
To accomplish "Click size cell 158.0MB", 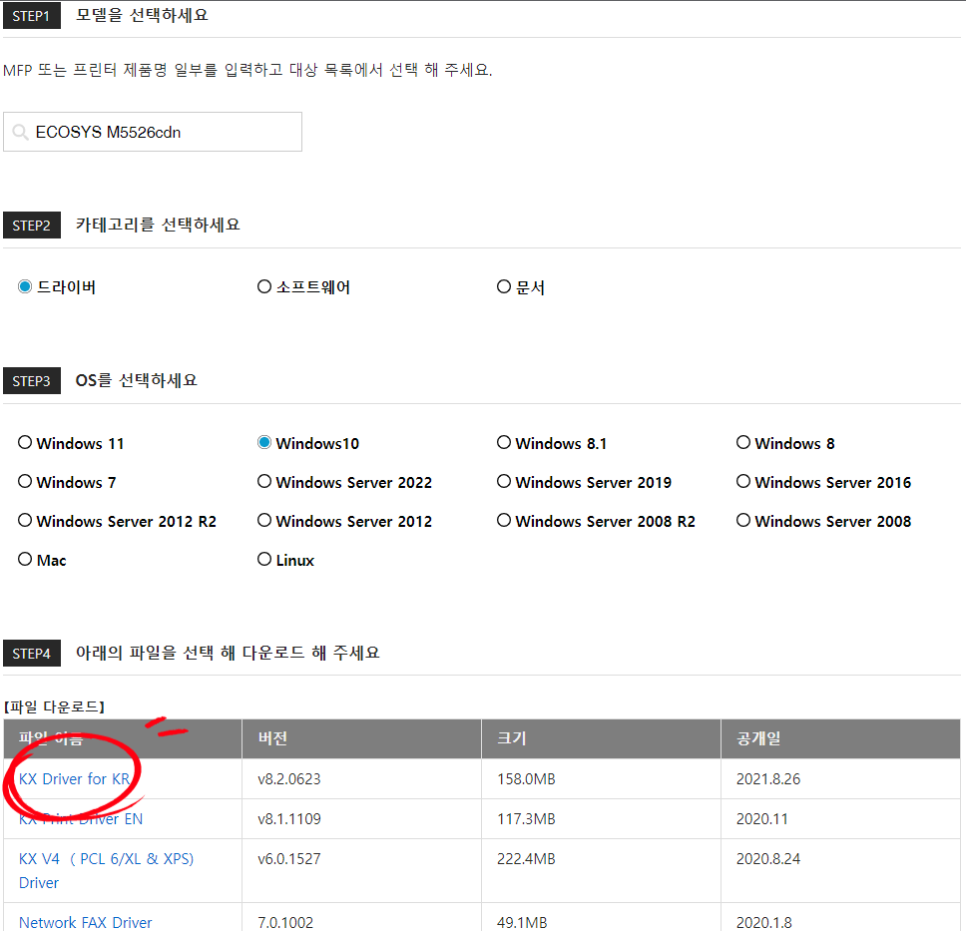I will (x=526, y=779).
